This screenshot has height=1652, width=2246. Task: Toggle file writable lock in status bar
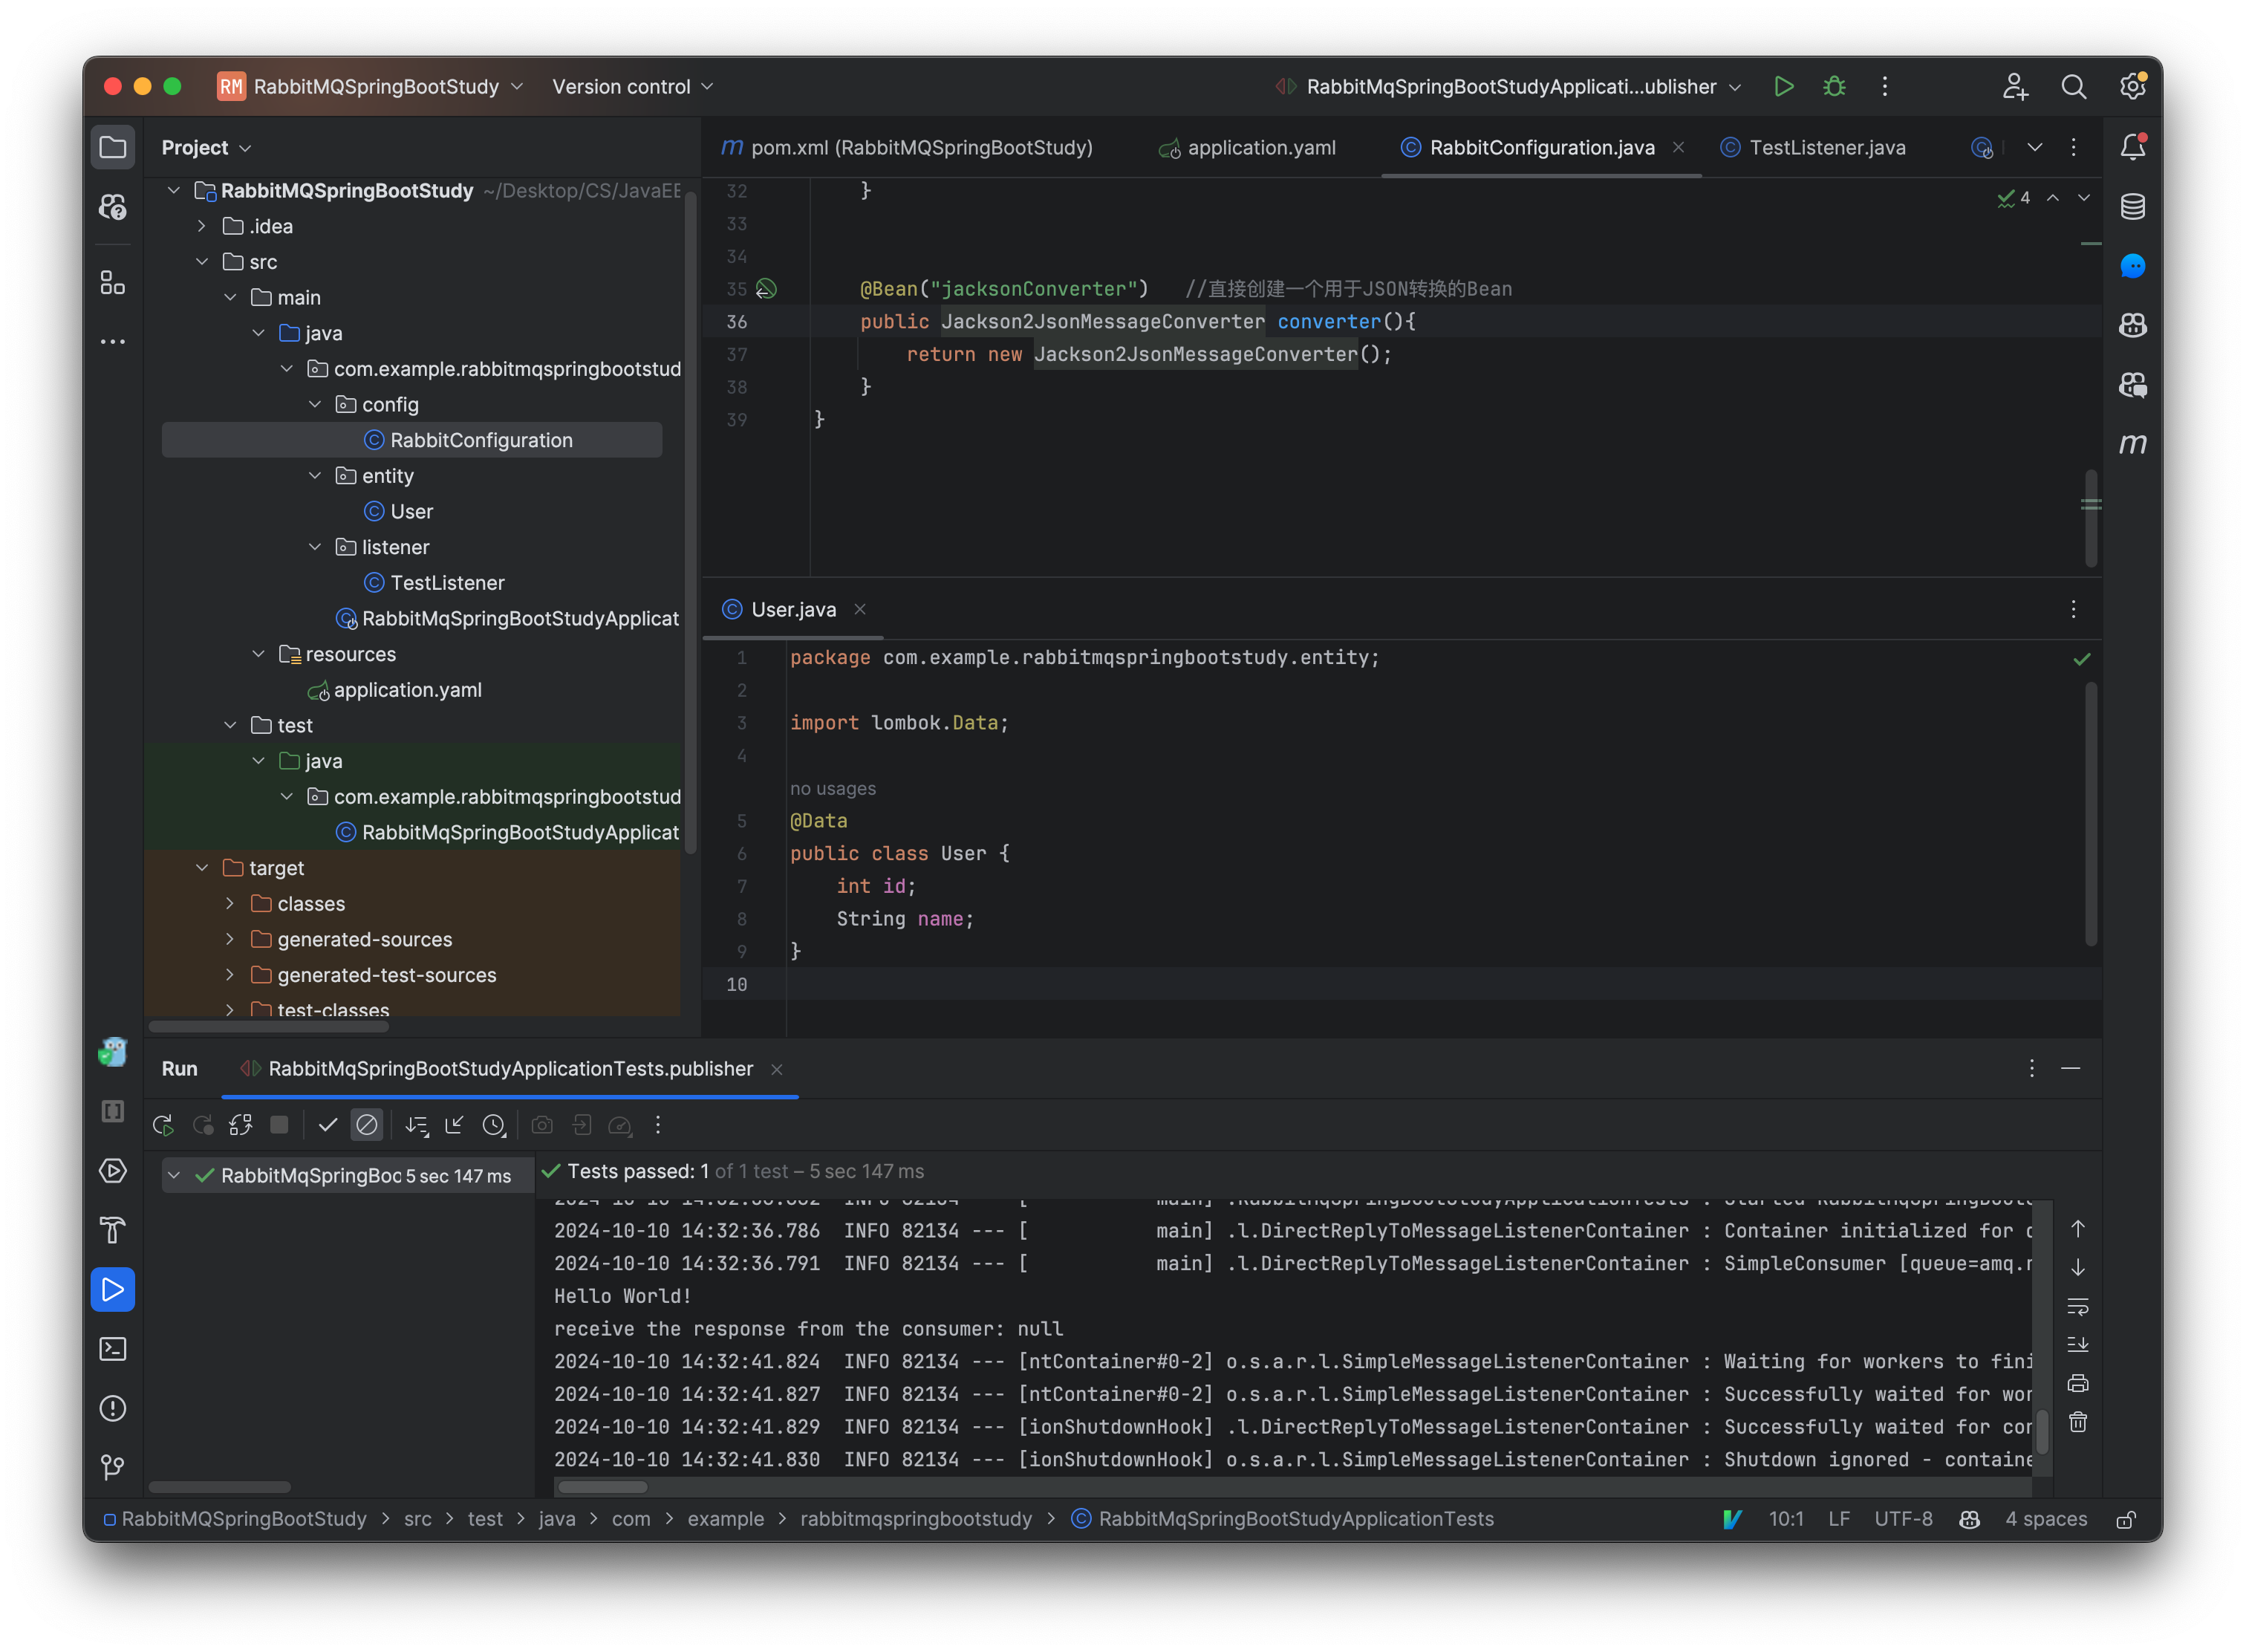(x=2126, y=1519)
